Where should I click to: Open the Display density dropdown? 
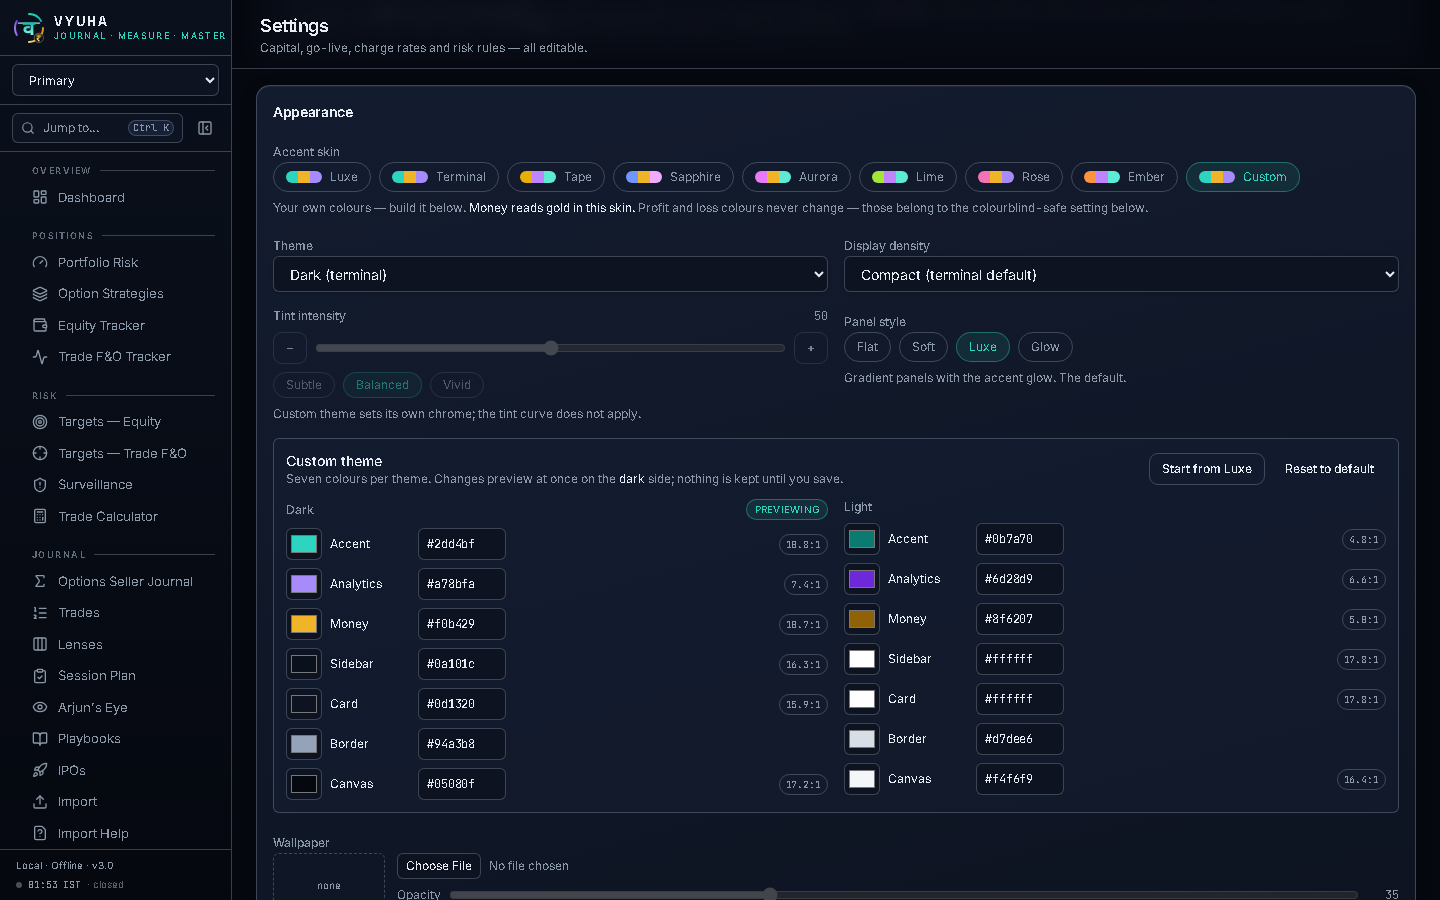1121,274
